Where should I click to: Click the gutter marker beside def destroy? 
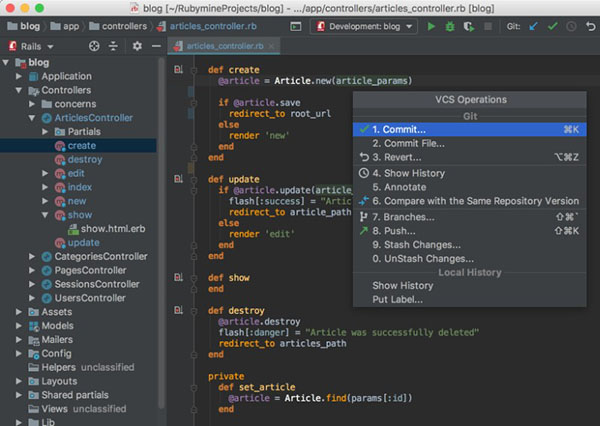(178, 310)
